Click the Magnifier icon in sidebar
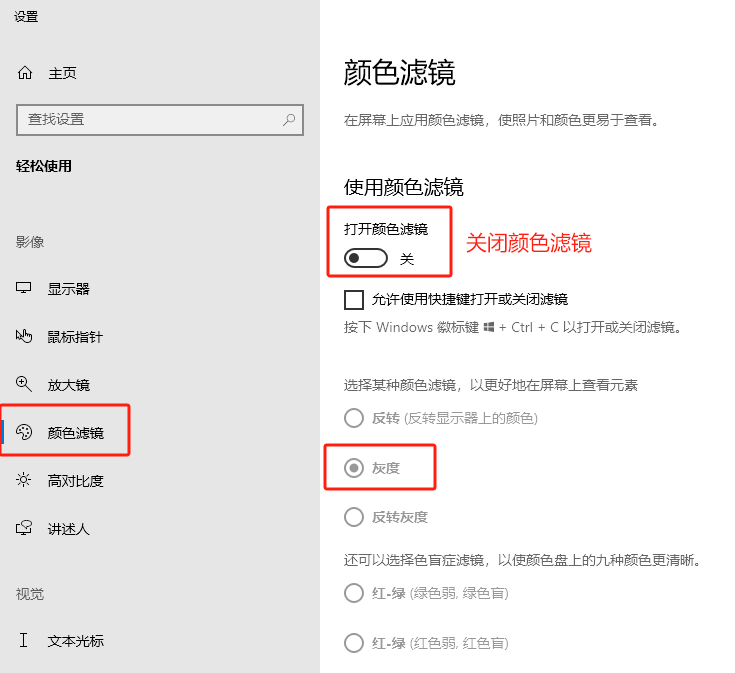The height and width of the screenshot is (673, 735). [25, 385]
